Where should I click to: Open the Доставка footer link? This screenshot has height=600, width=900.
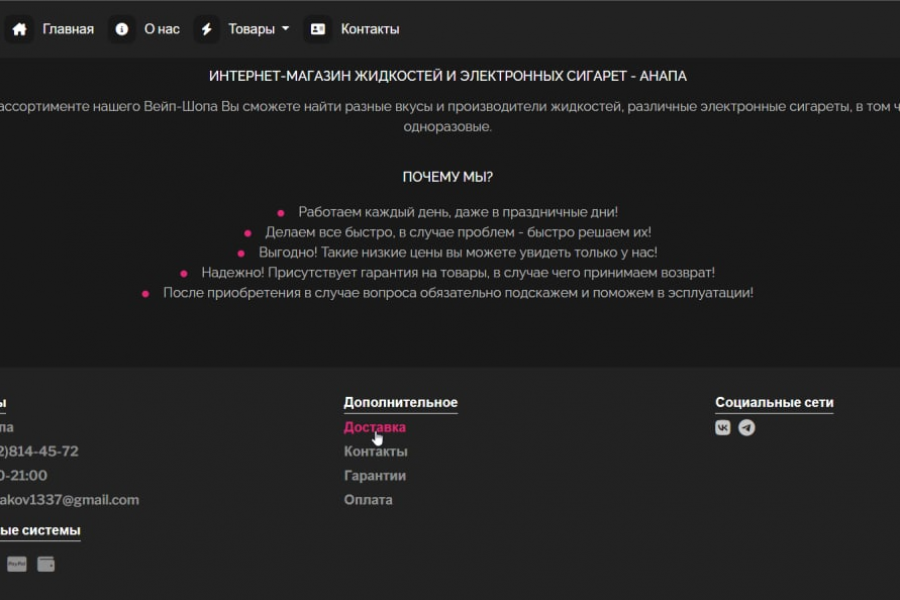coord(375,427)
